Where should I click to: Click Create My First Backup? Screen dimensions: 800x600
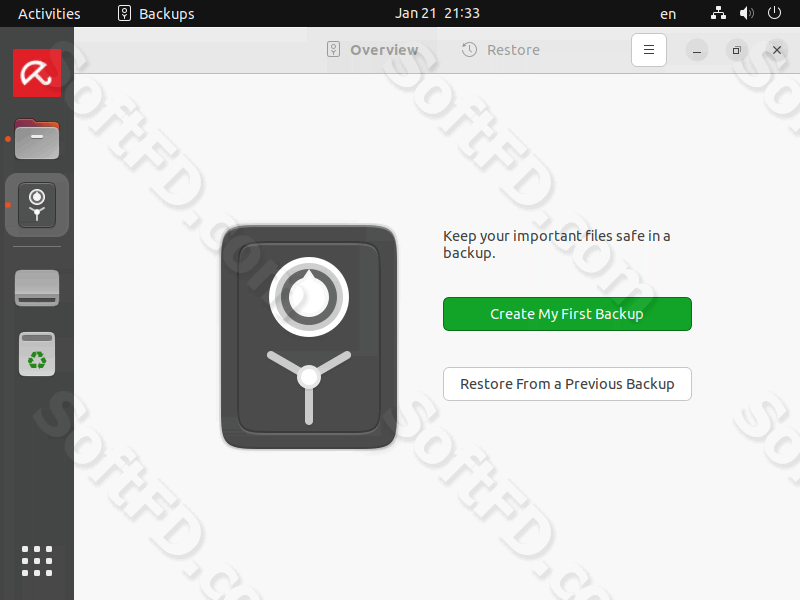pyautogui.click(x=567, y=314)
